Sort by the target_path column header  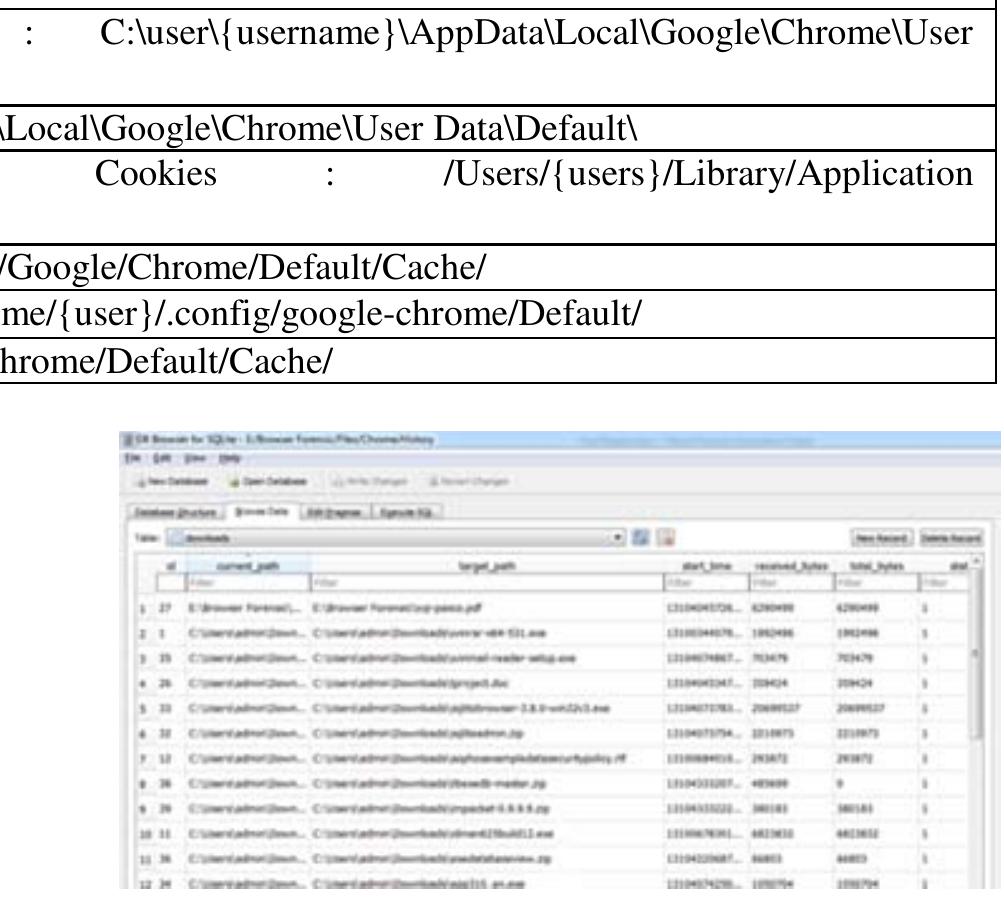click(487, 566)
